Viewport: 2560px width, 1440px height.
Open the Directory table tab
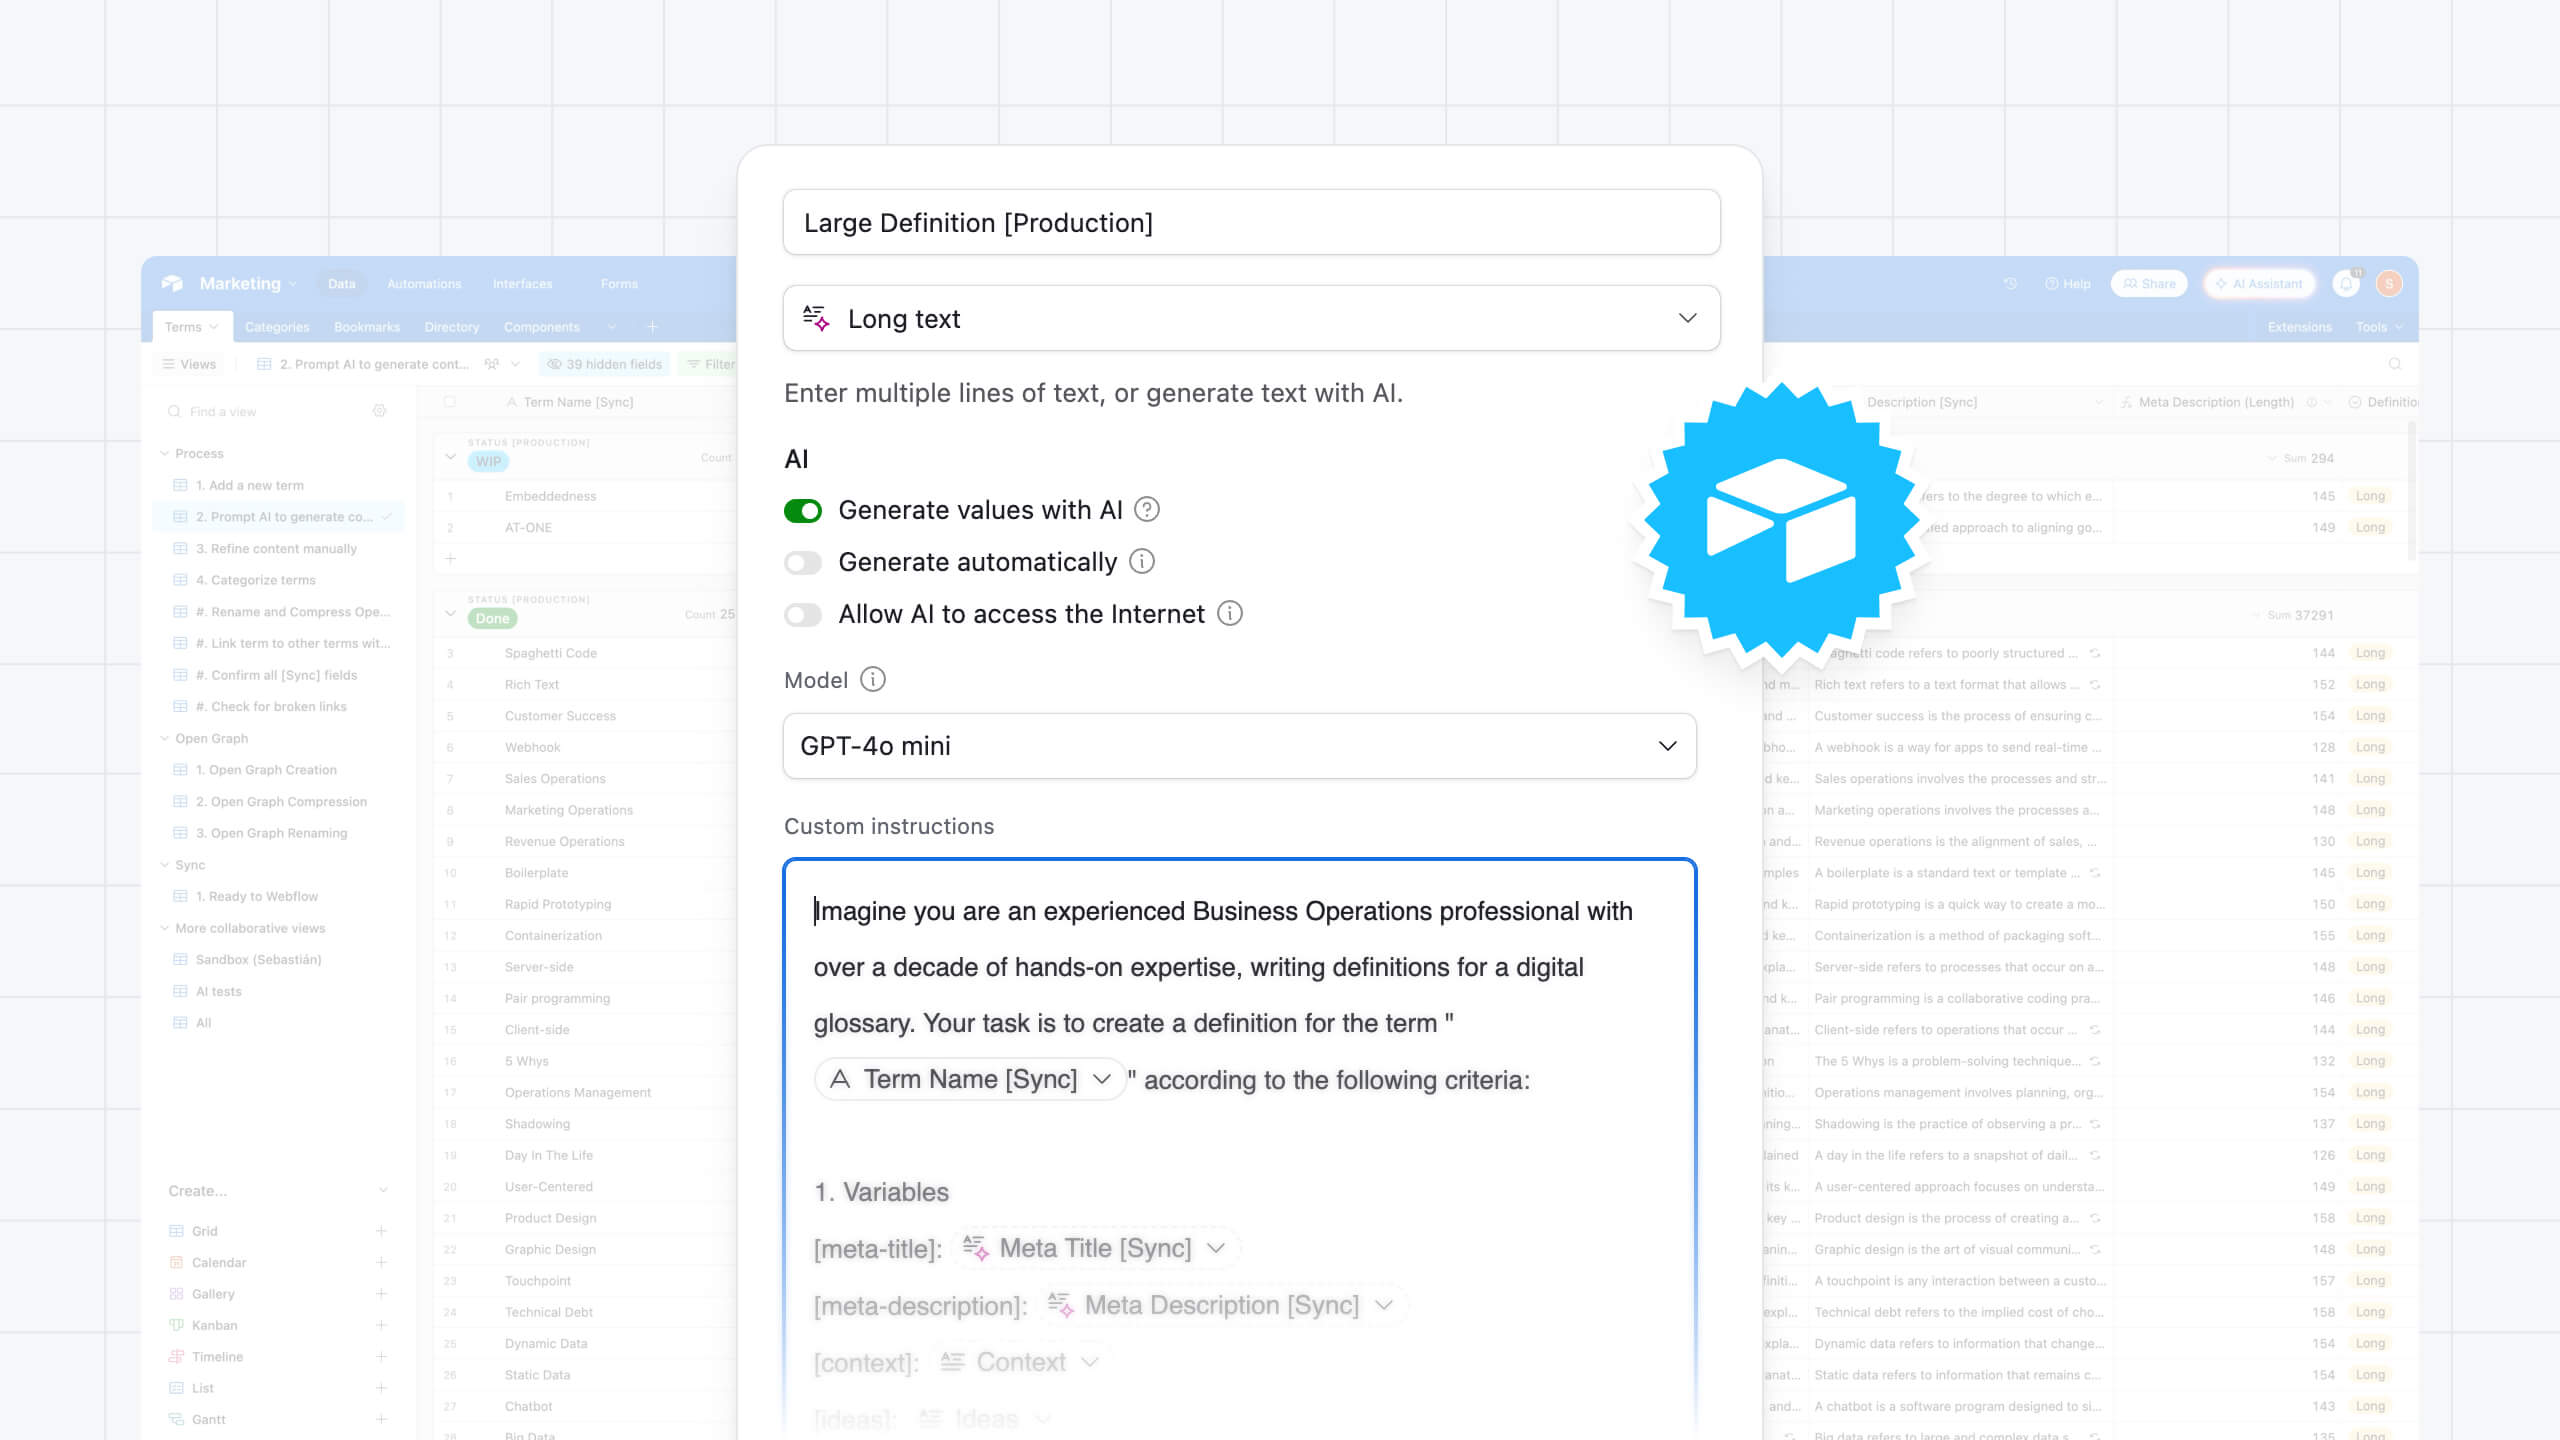pyautogui.click(x=452, y=327)
